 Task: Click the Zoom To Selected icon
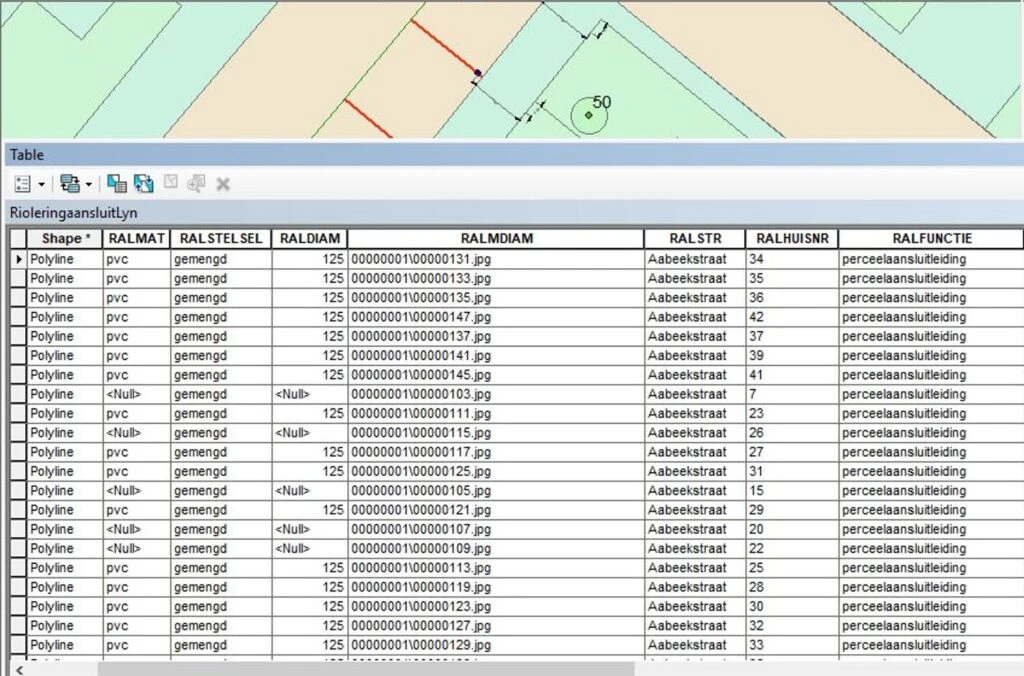click(x=196, y=184)
